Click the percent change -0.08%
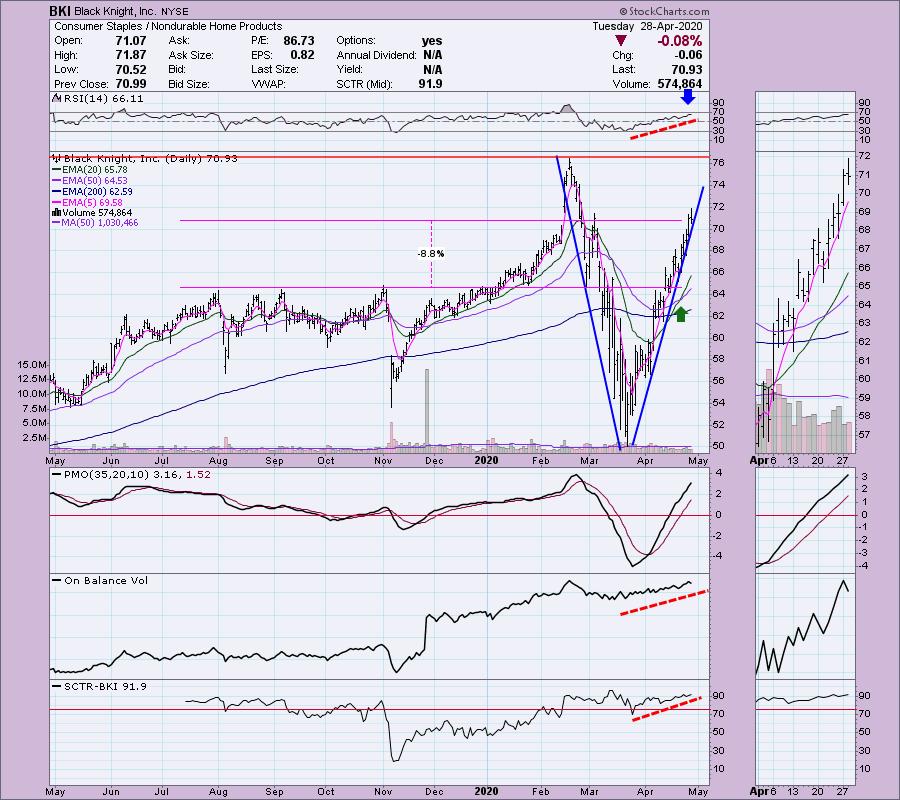Viewport: 900px width, 800px height. coord(680,41)
